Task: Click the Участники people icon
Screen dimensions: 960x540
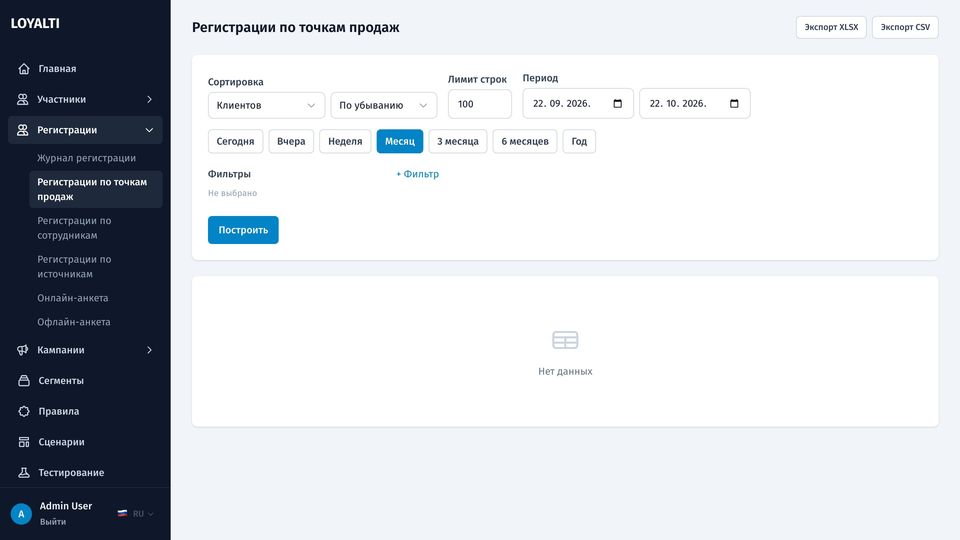Action: [23, 99]
